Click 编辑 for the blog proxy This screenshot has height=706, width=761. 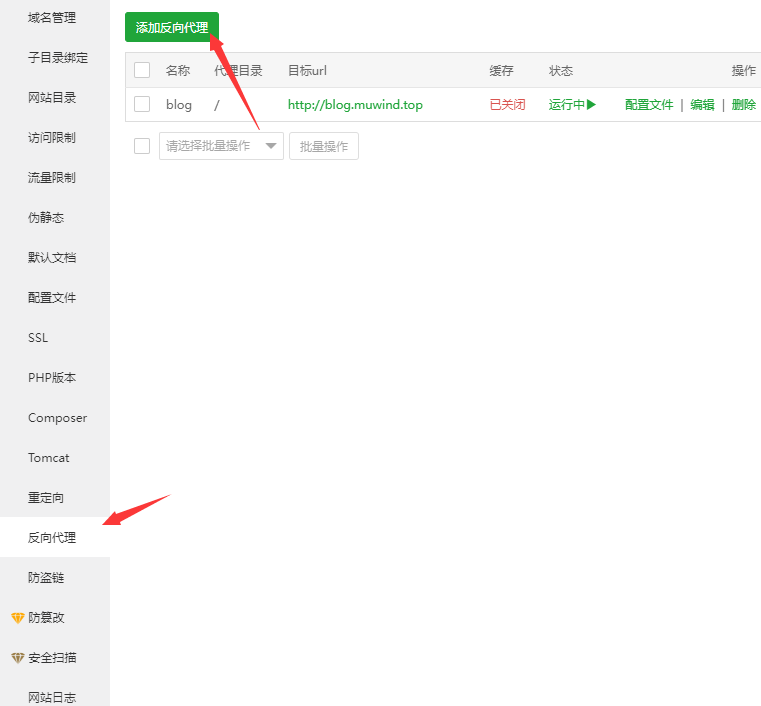[702, 105]
